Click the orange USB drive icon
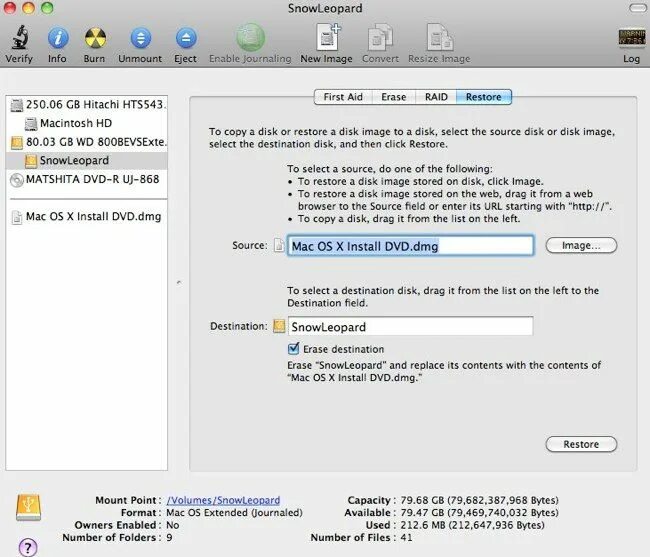Viewport: 650px width, 557px height. 28,507
